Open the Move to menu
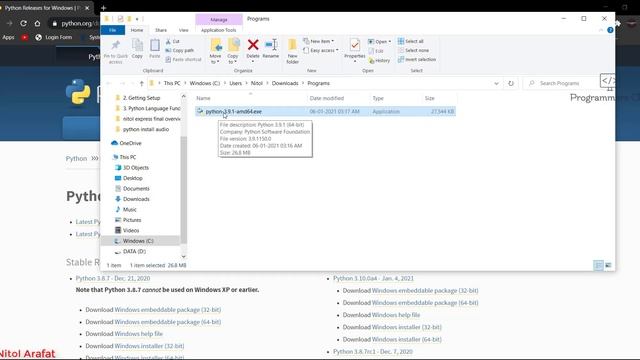Image resolution: width=640 pixels, height=360 pixels. pos(216,51)
